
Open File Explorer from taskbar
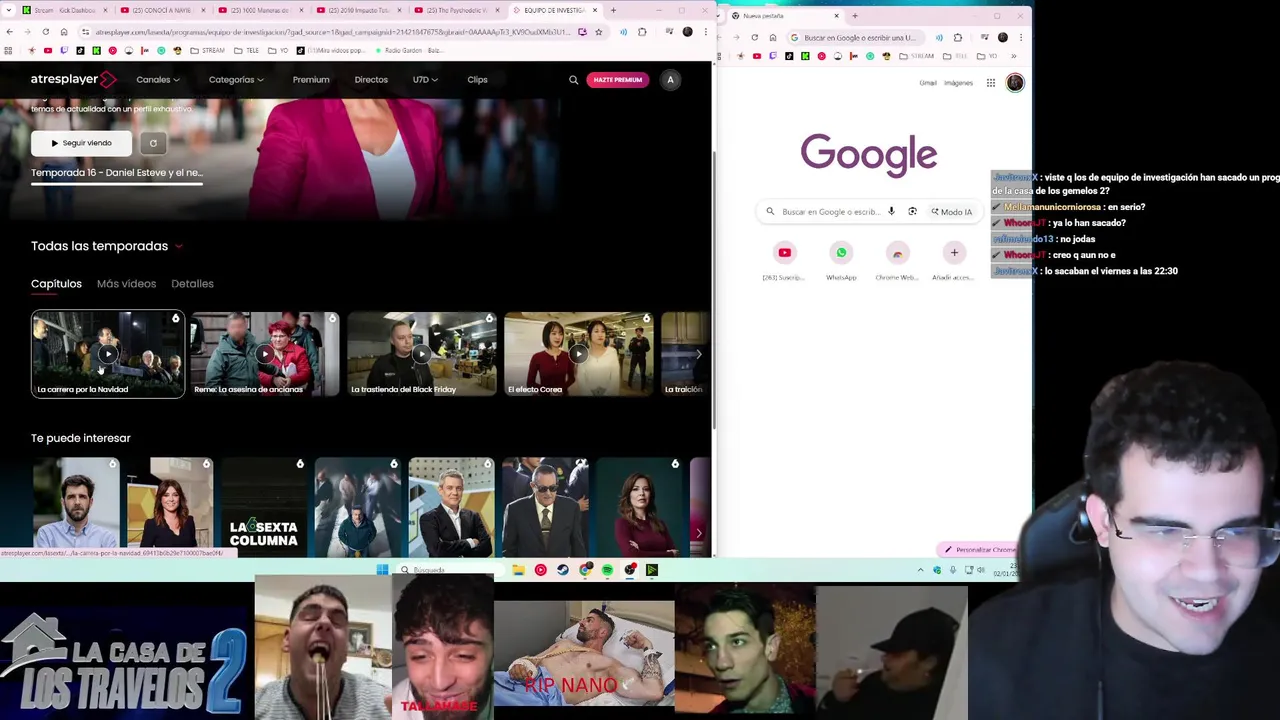[x=518, y=570]
